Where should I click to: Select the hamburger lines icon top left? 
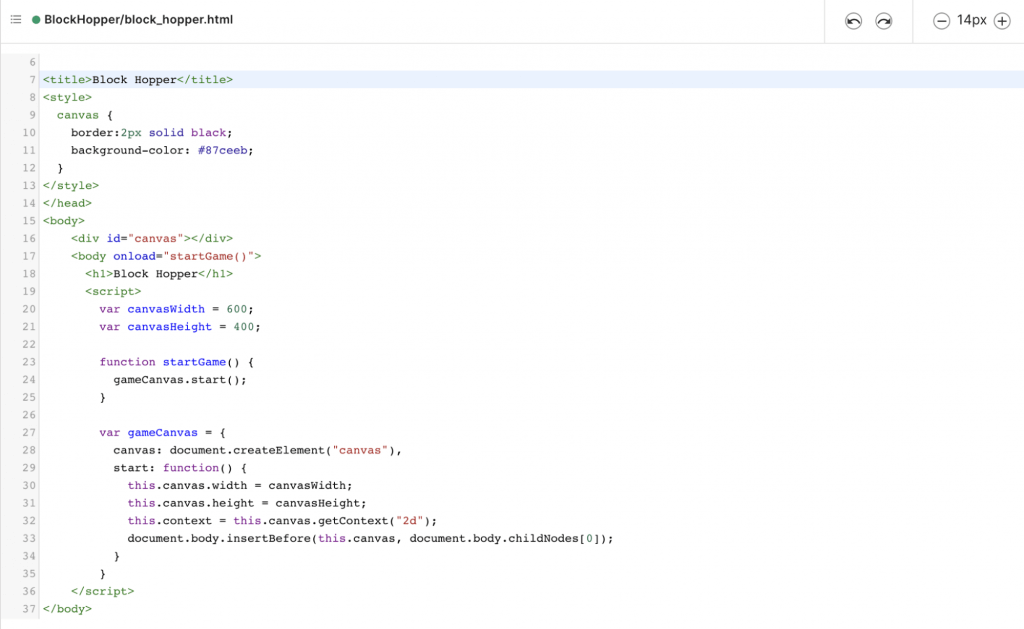15,18
